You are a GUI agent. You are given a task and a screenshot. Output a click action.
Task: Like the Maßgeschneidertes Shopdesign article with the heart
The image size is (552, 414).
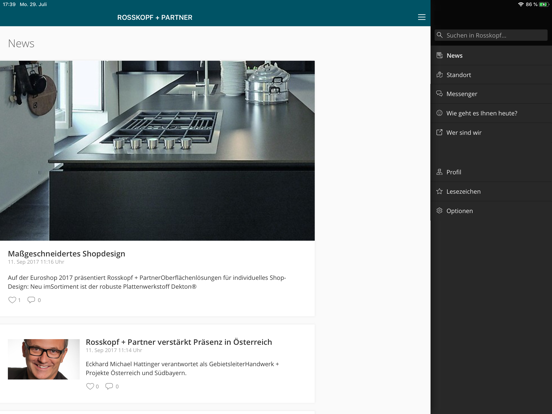pos(12,300)
